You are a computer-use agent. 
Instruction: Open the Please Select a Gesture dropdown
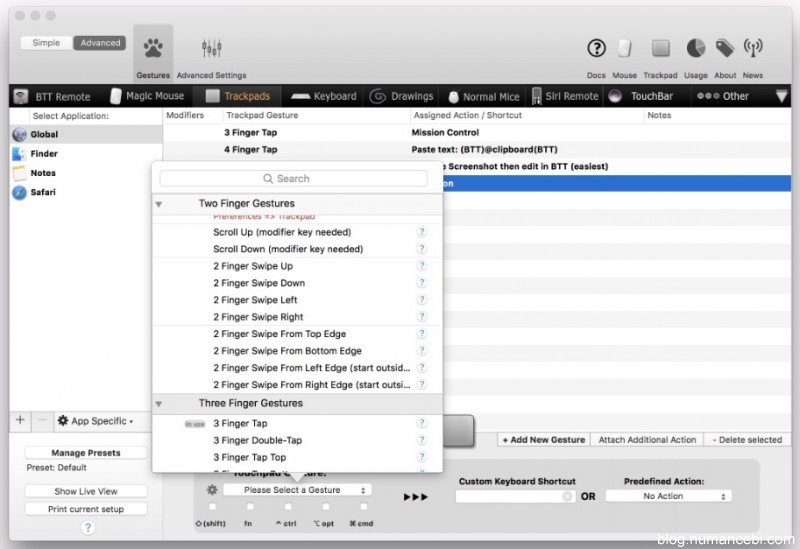click(297, 490)
